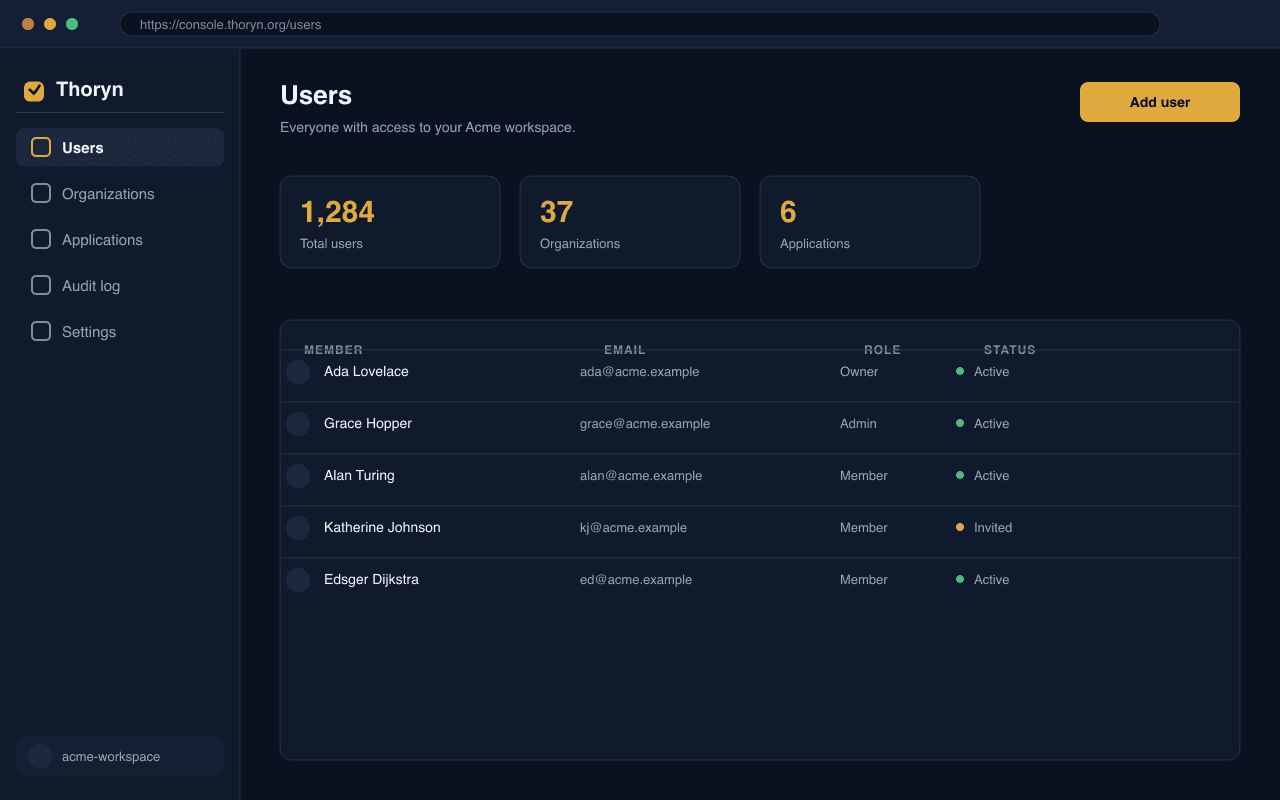Viewport: 1280px width, 800px height.
Task: Open the acme-workspace switcher
Action: pos(120,756)
